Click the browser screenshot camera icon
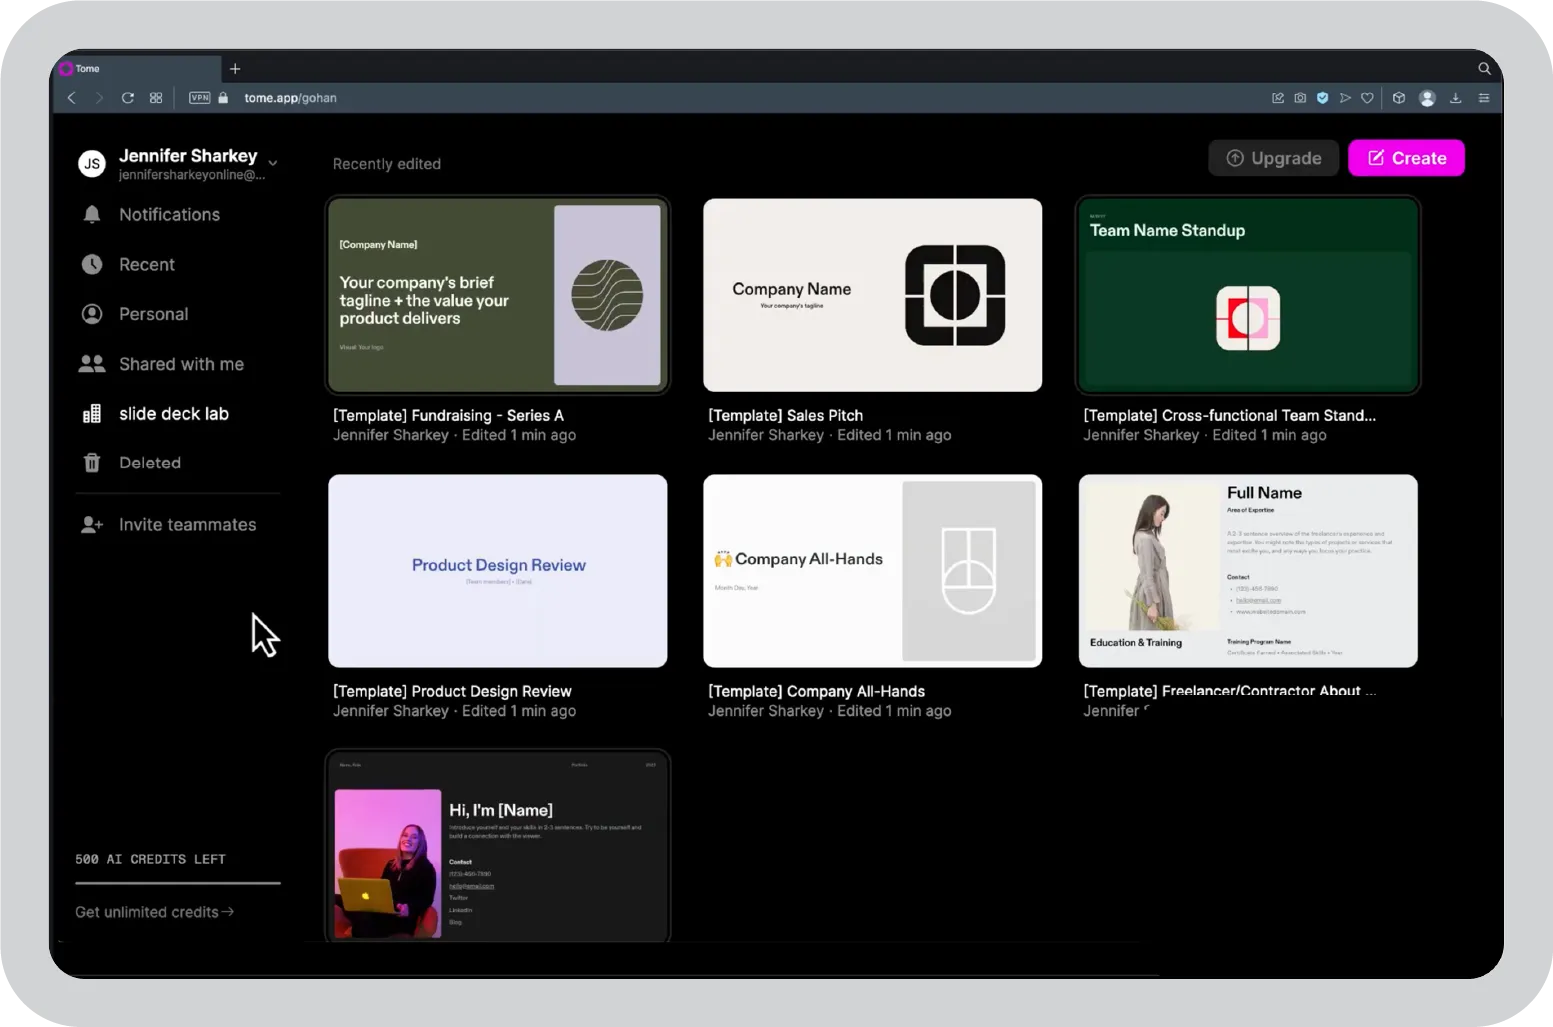Viewport: 1553px width, 1027px height. click(1300, 98)
